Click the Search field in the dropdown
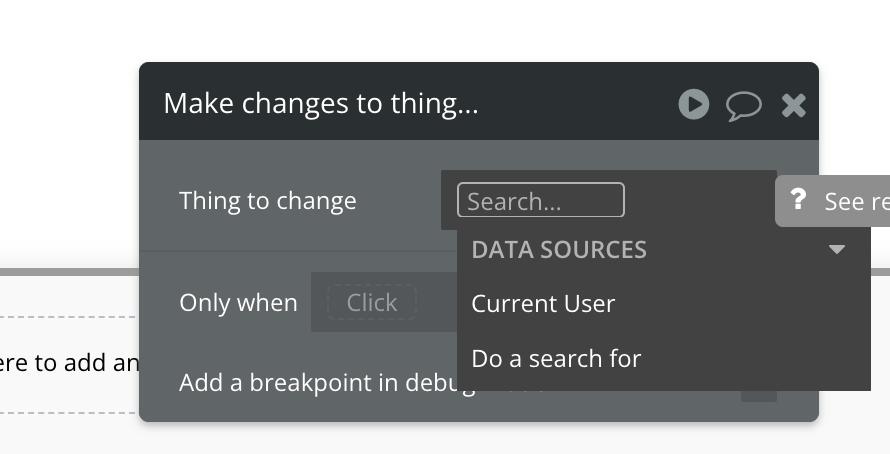This screenshot has width=890, height=454. [540, 201]
